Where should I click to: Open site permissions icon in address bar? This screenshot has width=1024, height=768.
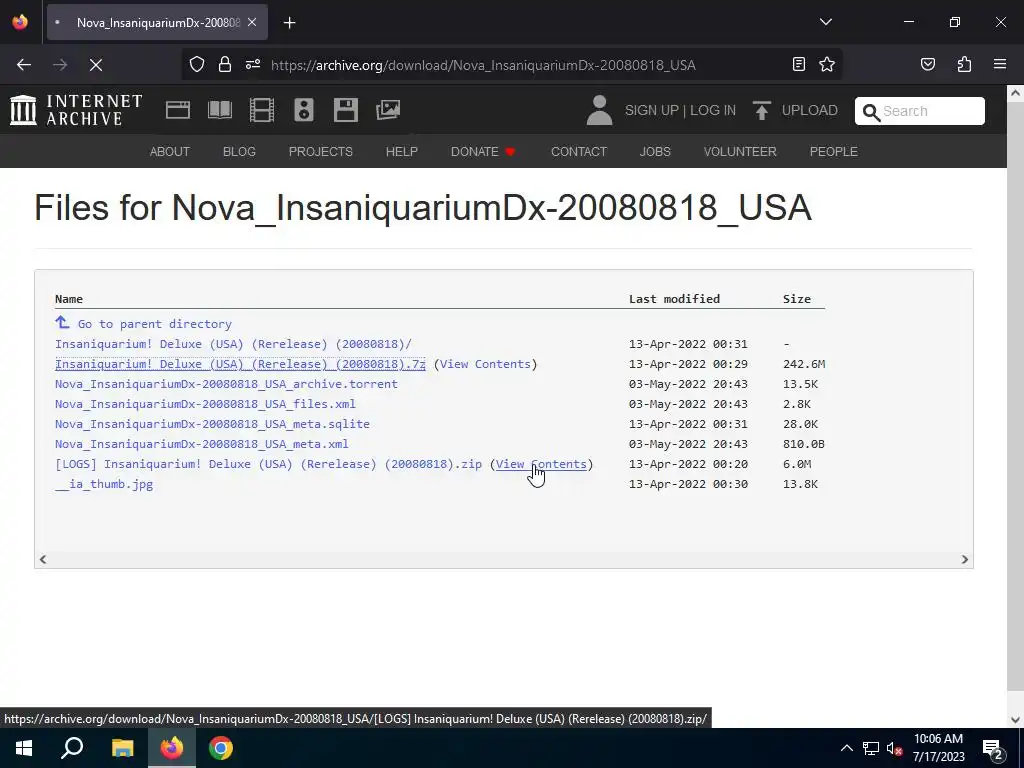(253, 64)
